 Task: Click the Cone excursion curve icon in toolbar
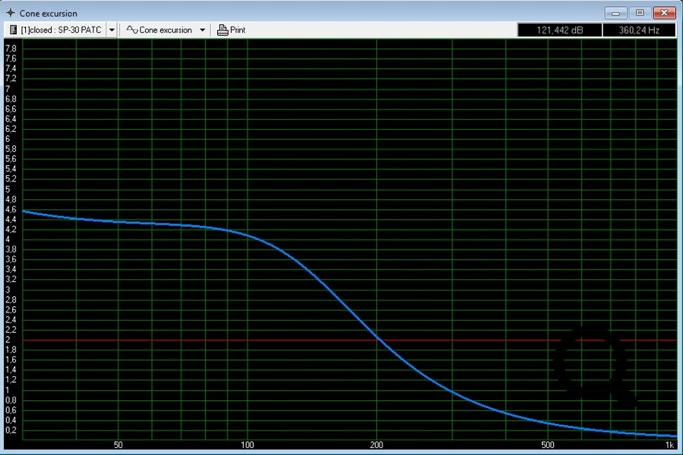pos(131,30)
